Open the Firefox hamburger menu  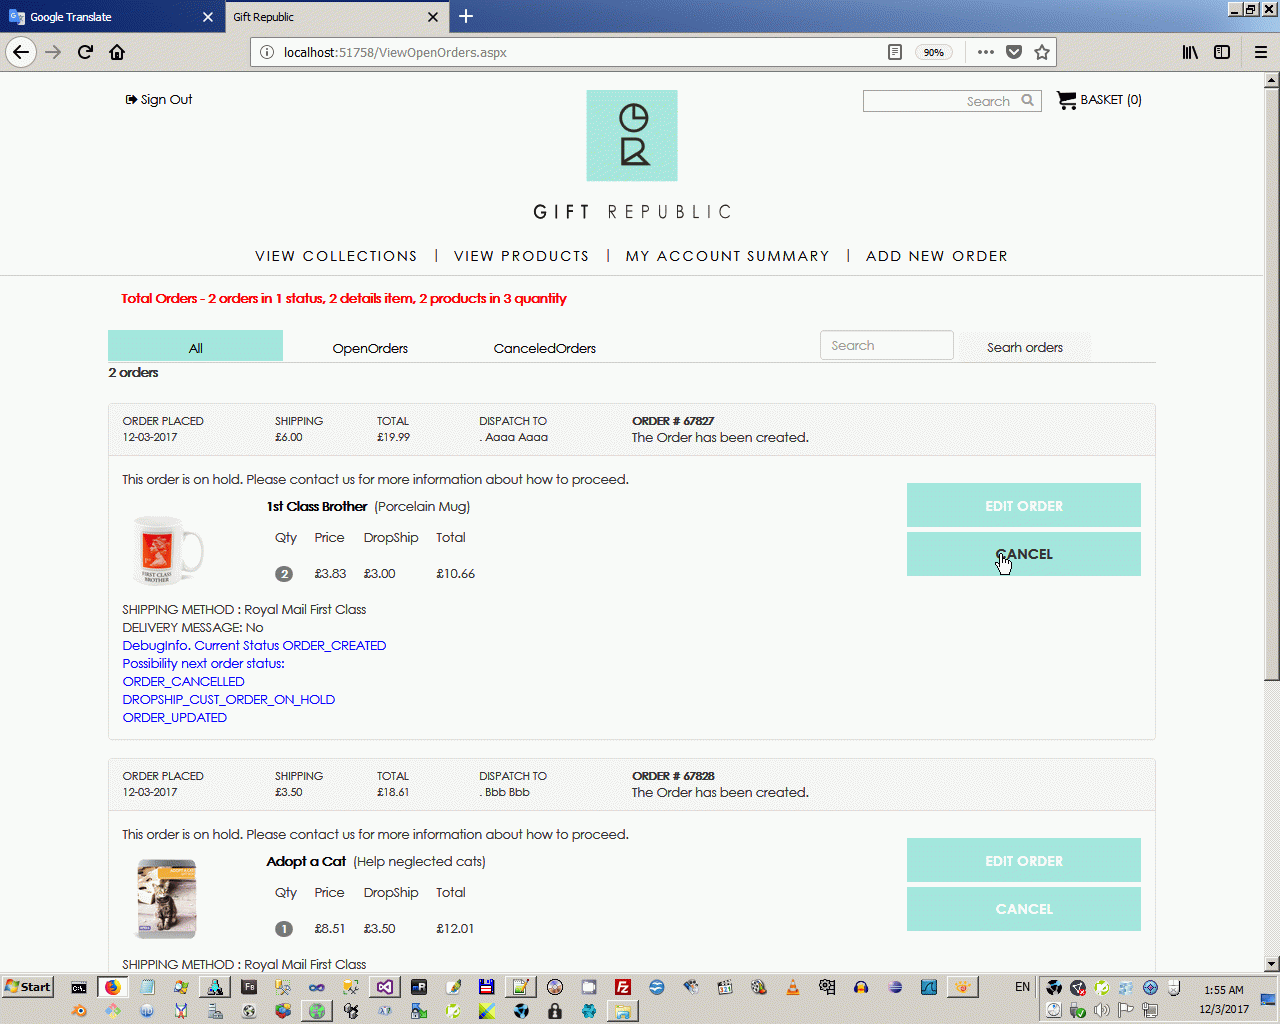point(1261,52)
